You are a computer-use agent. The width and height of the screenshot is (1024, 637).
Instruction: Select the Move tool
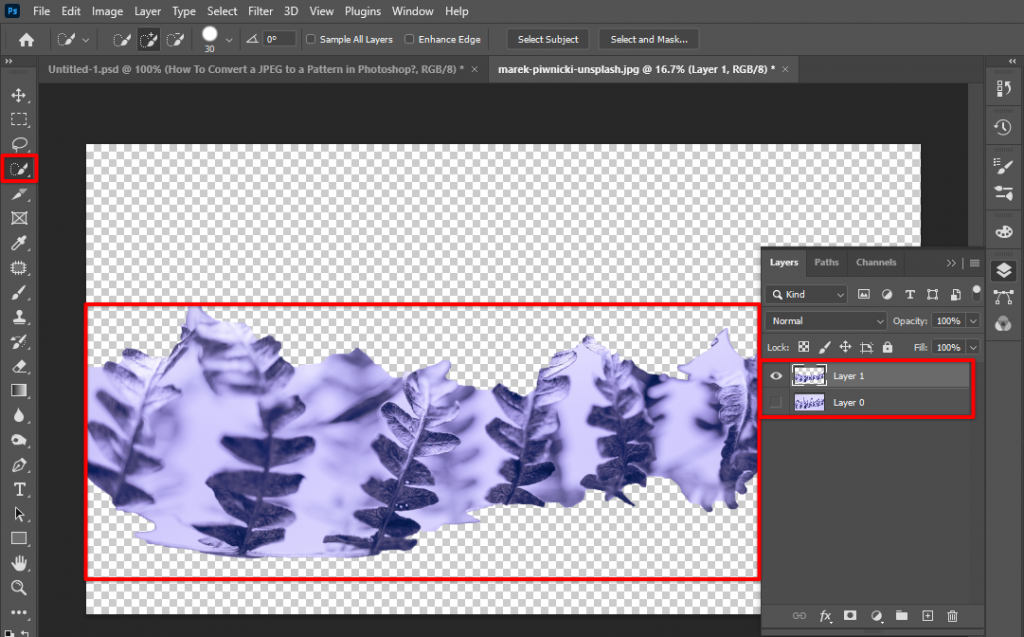pos(18,95)
